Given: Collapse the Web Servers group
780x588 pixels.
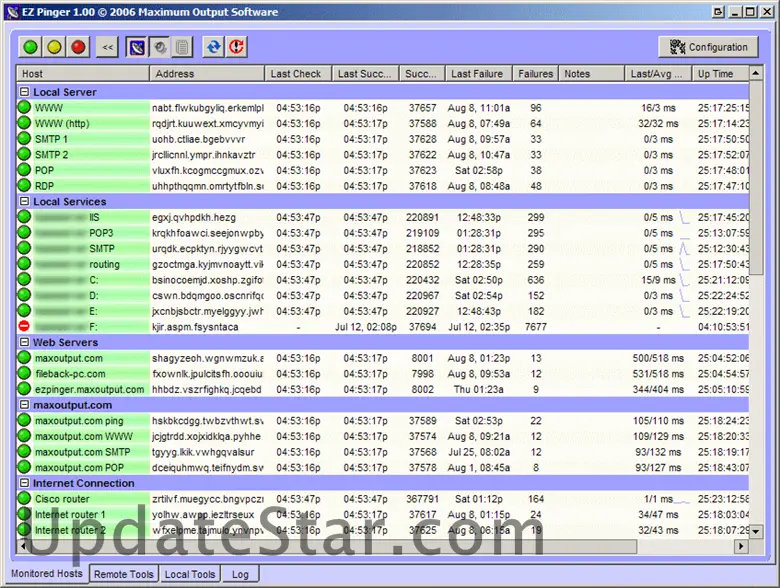Looking at the screenshot, I should coord(24,342).
